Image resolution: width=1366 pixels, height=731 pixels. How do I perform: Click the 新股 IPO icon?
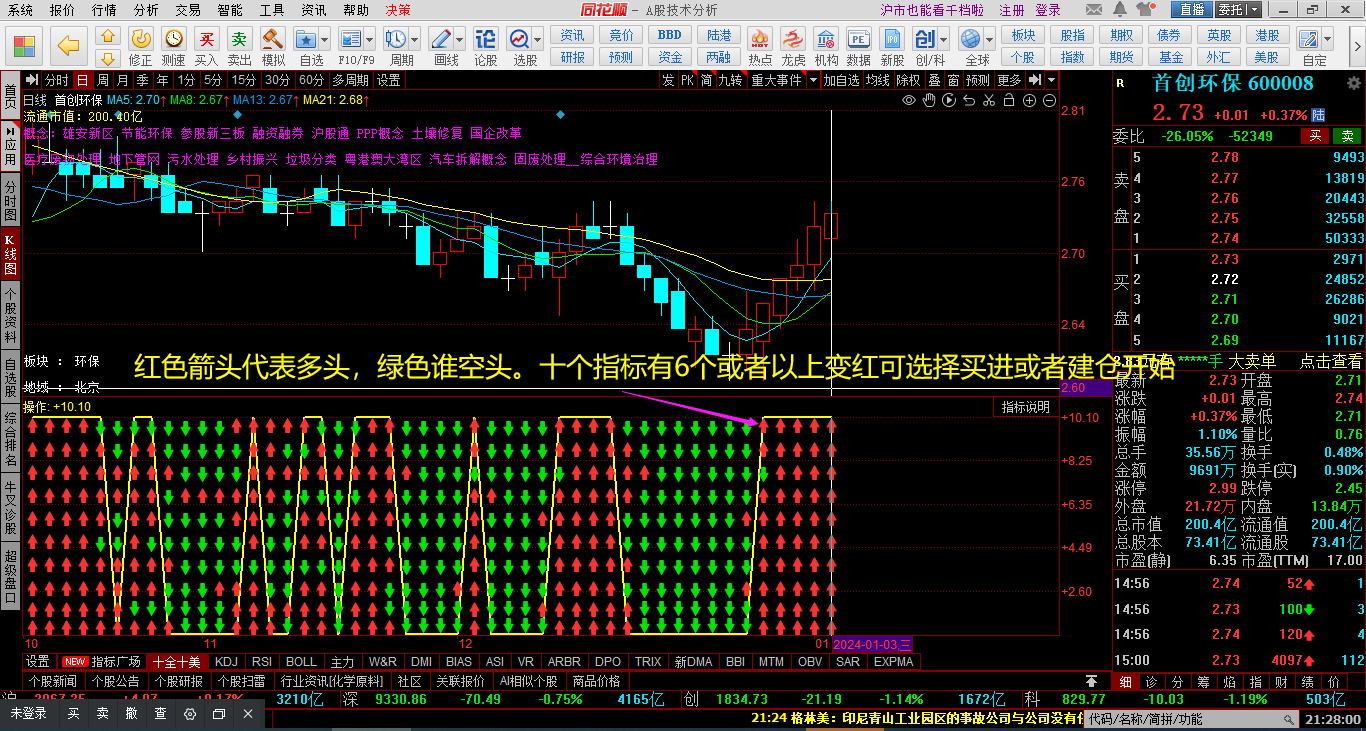[x=891, y=38]
